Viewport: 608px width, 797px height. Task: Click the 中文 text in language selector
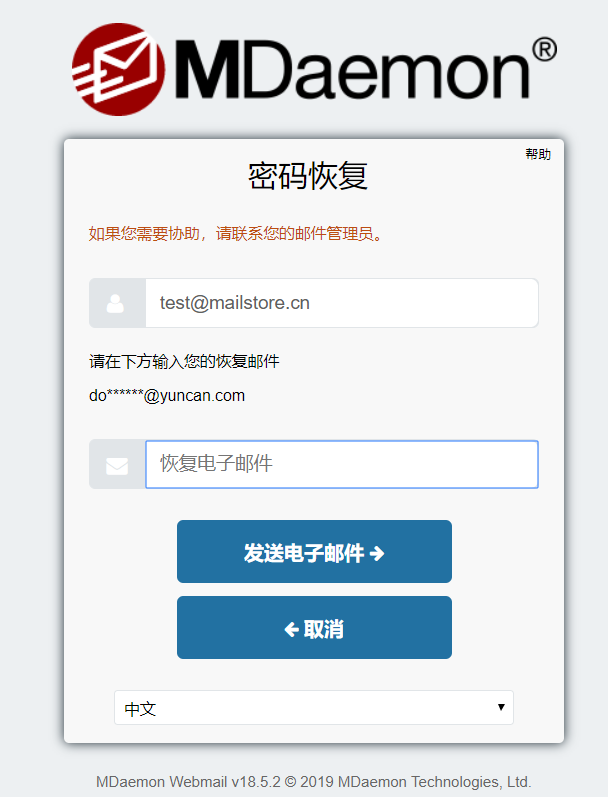tap(140, 709)
